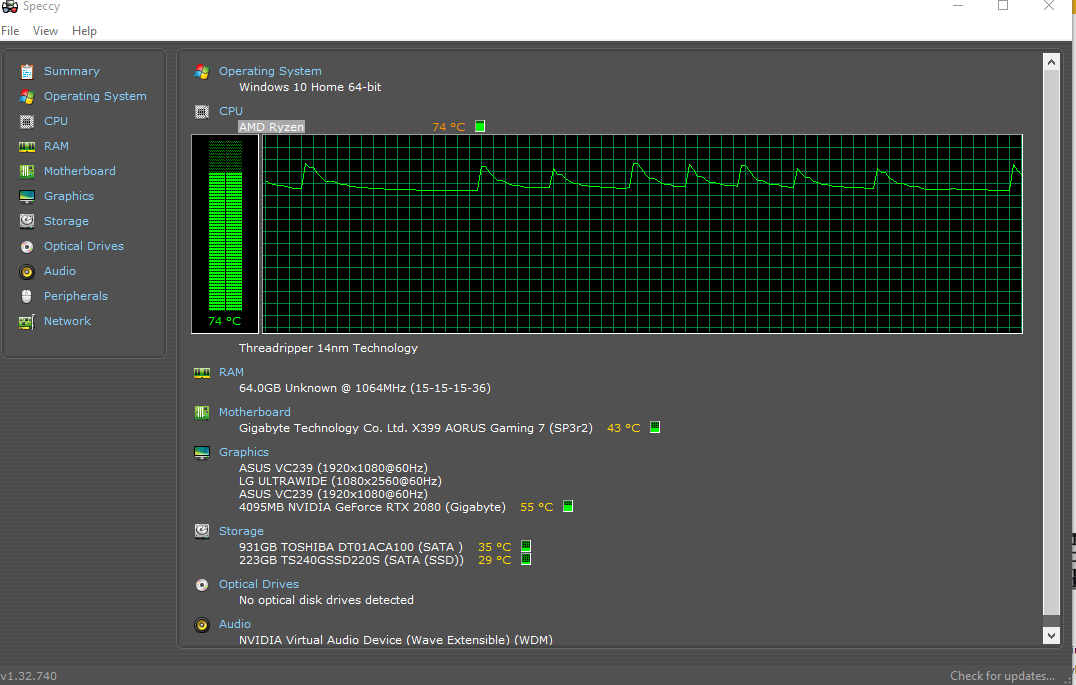Click the Speccy app icon in title bar
This screenshot has width=1076, height=685.
click(10, 6)
